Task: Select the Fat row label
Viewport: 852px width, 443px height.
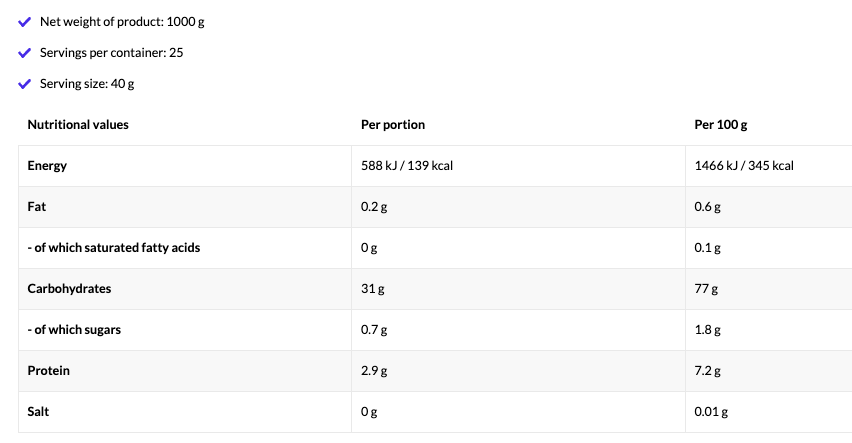Action: click(37, 207)
